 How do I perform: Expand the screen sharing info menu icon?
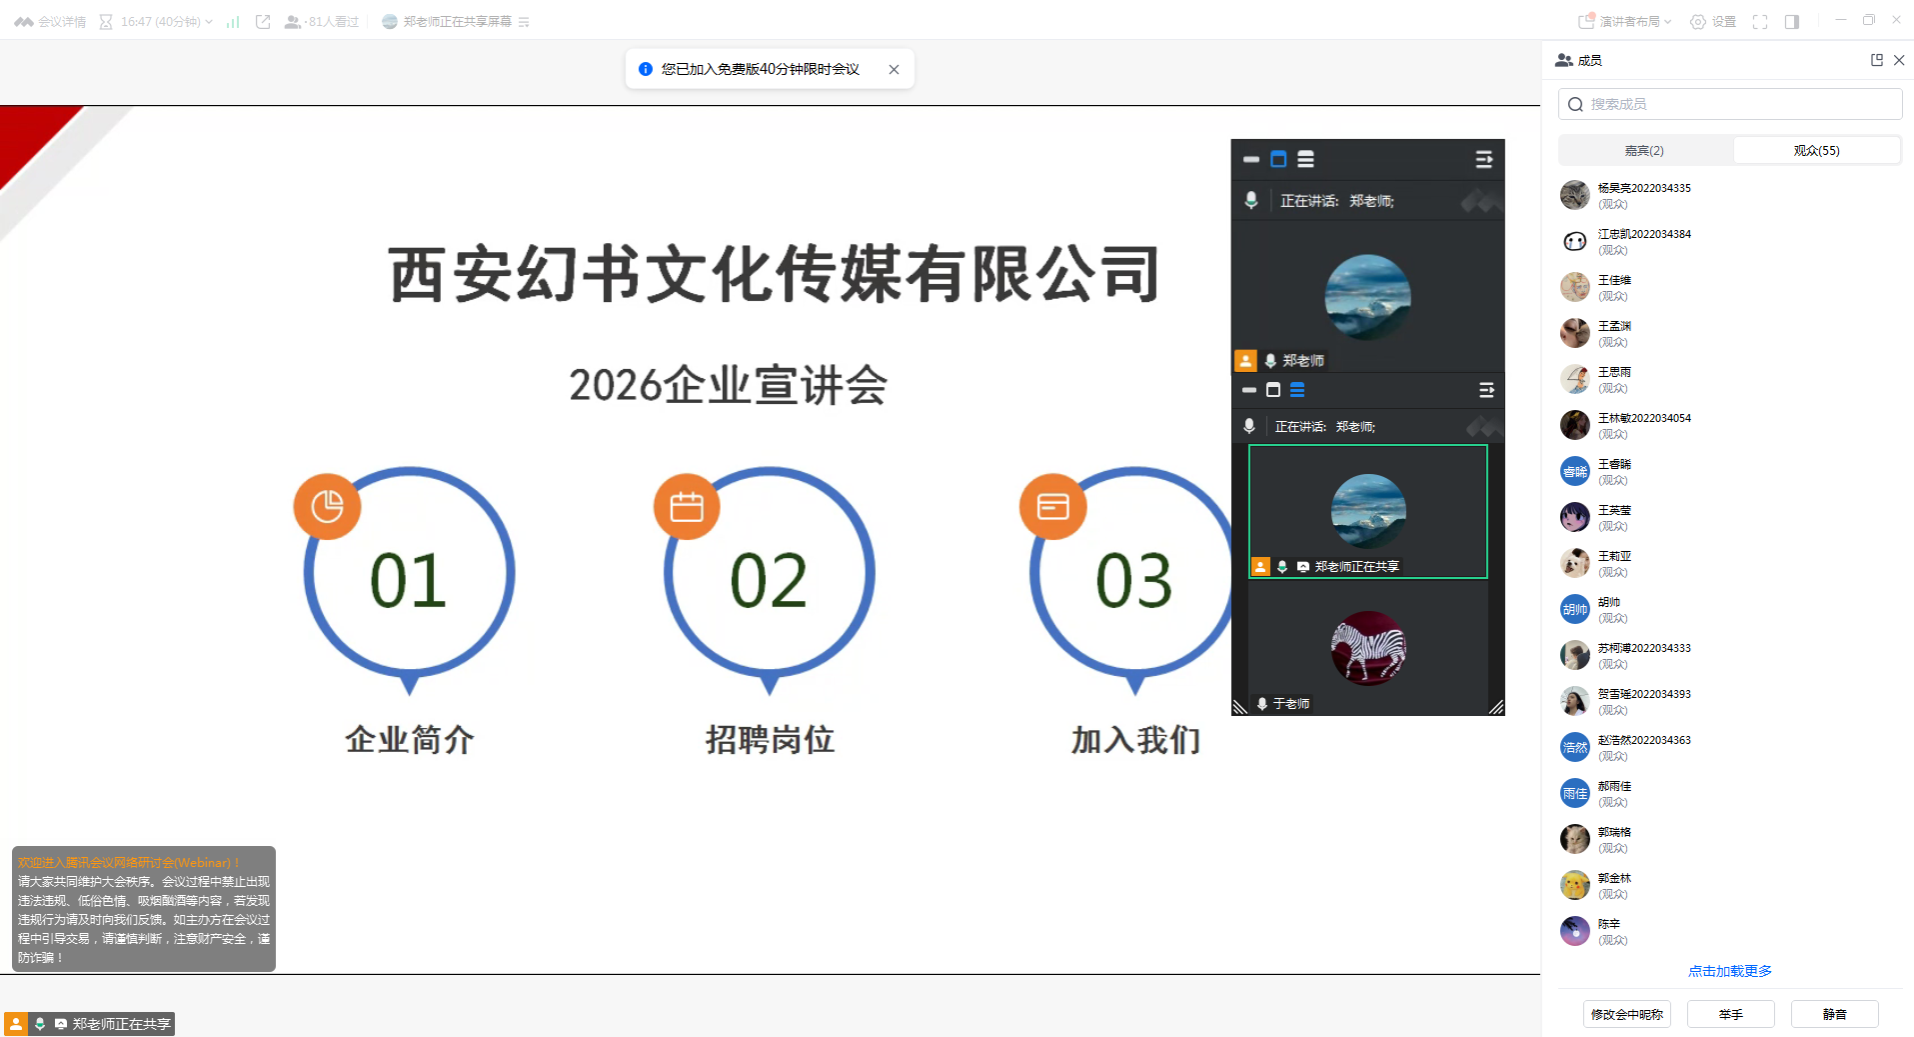pyautogui.click(x=524, y=22)
